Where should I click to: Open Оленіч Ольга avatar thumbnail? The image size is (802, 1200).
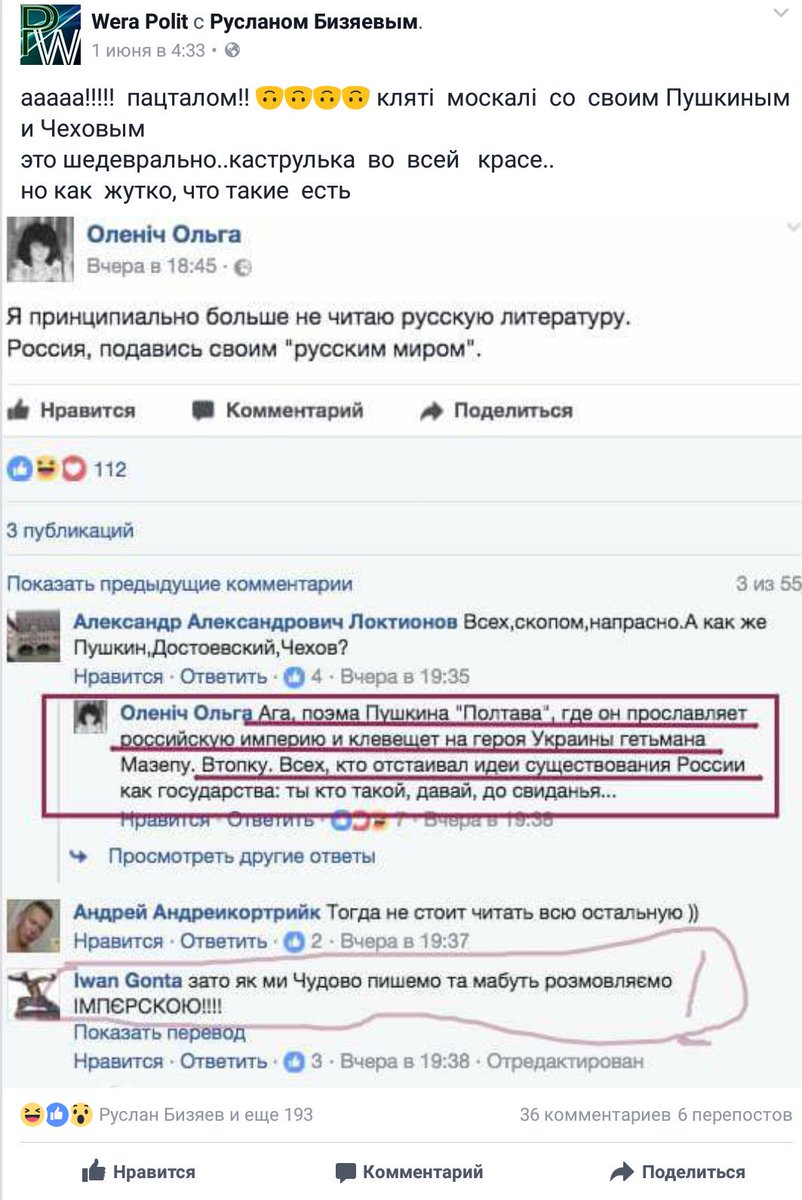(x=40, y=250)
